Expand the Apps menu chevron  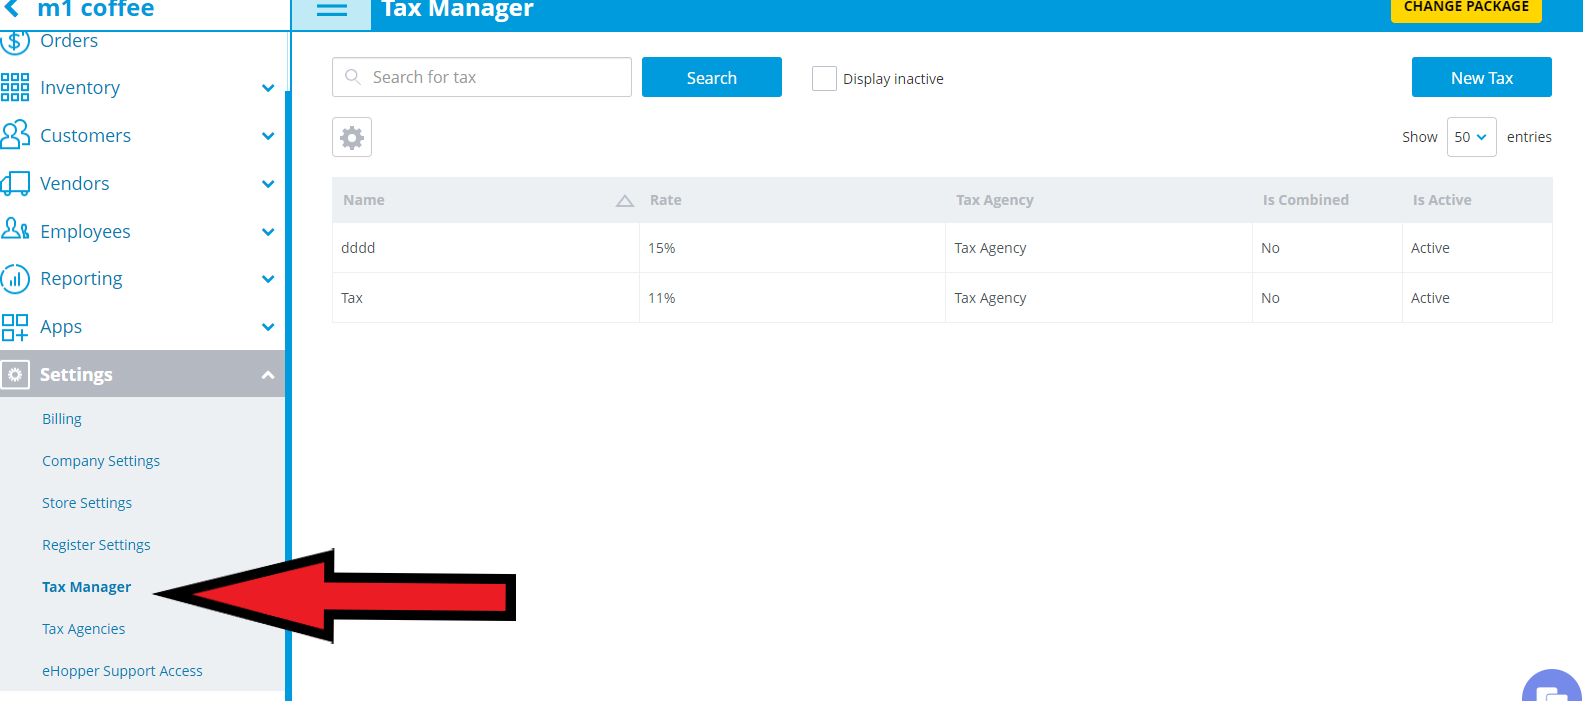[x=268, y=327]
